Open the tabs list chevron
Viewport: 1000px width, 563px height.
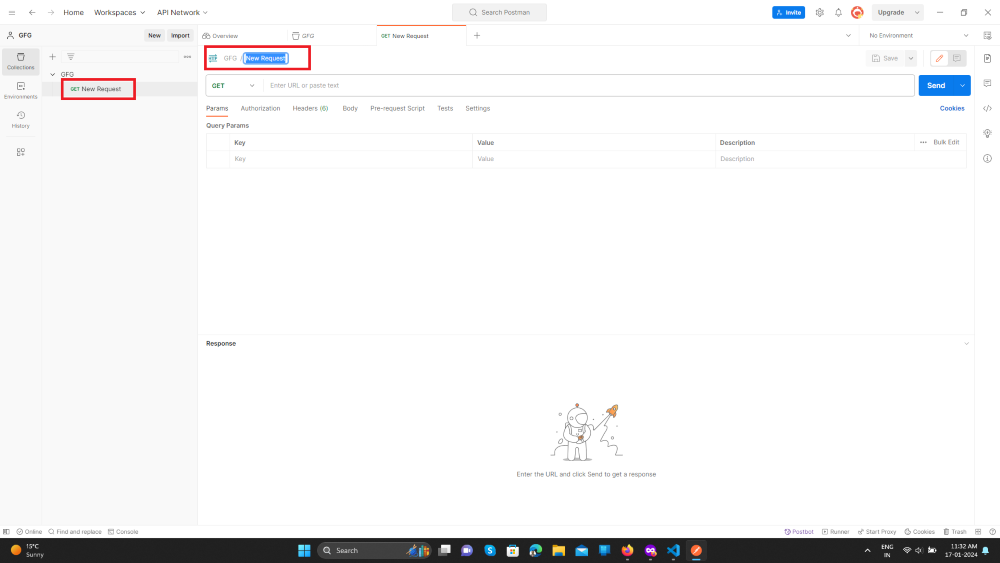point(848,36)
